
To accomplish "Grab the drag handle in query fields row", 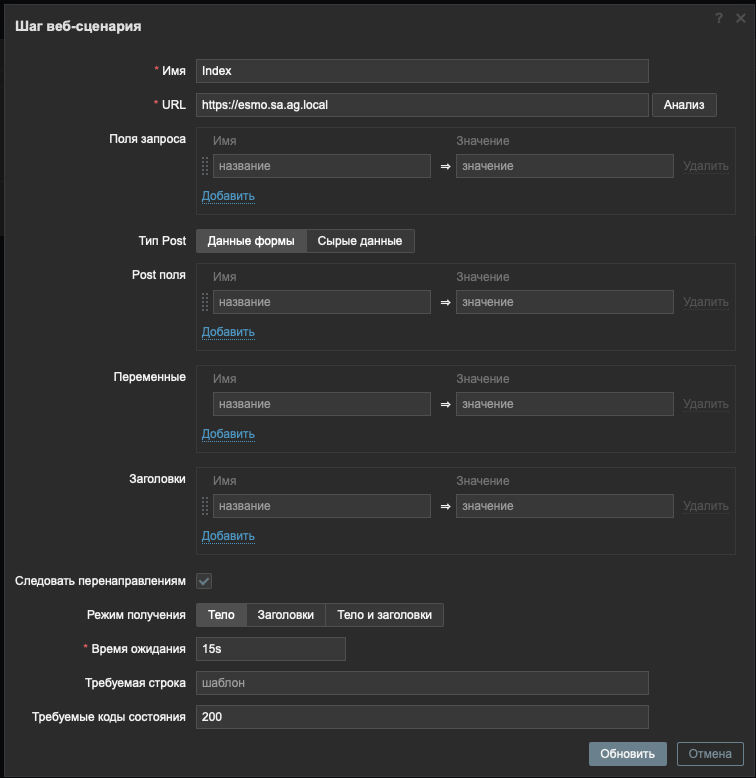I will 205,166.
